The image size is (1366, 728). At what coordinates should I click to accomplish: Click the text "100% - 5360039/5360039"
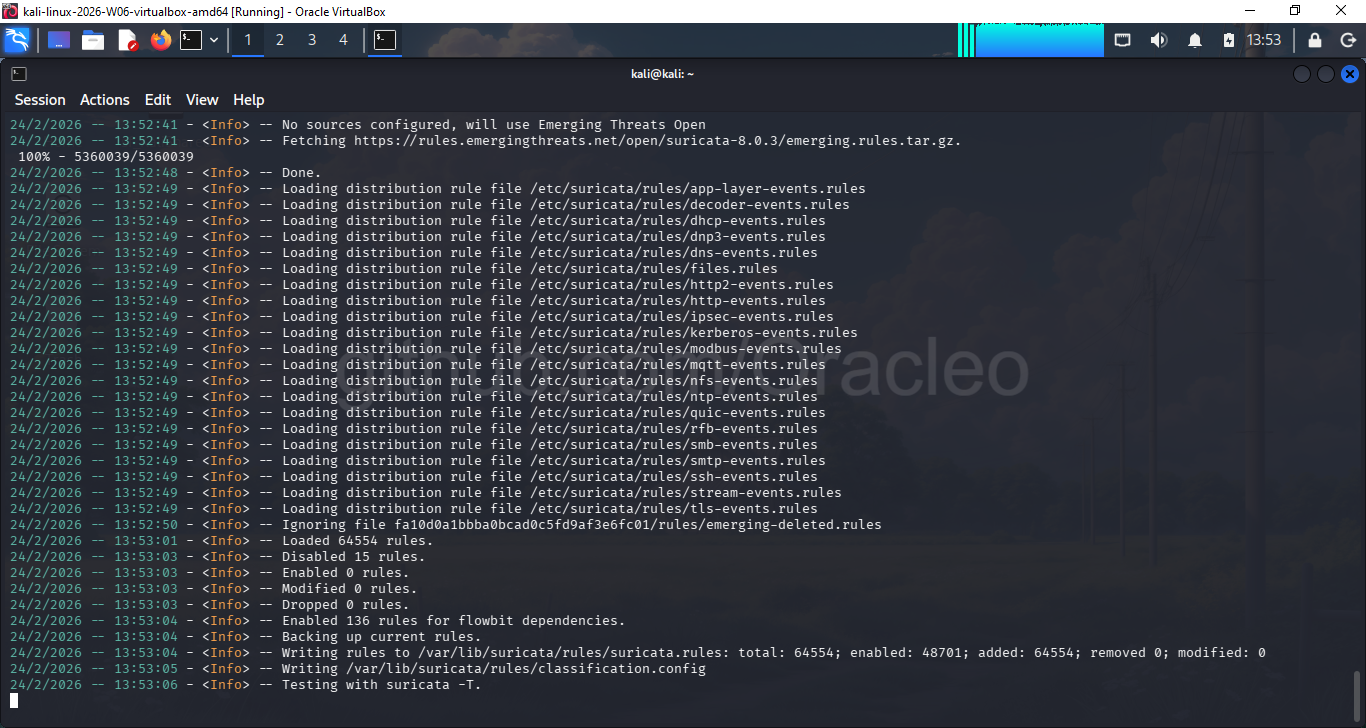click(x=106, y=157)
